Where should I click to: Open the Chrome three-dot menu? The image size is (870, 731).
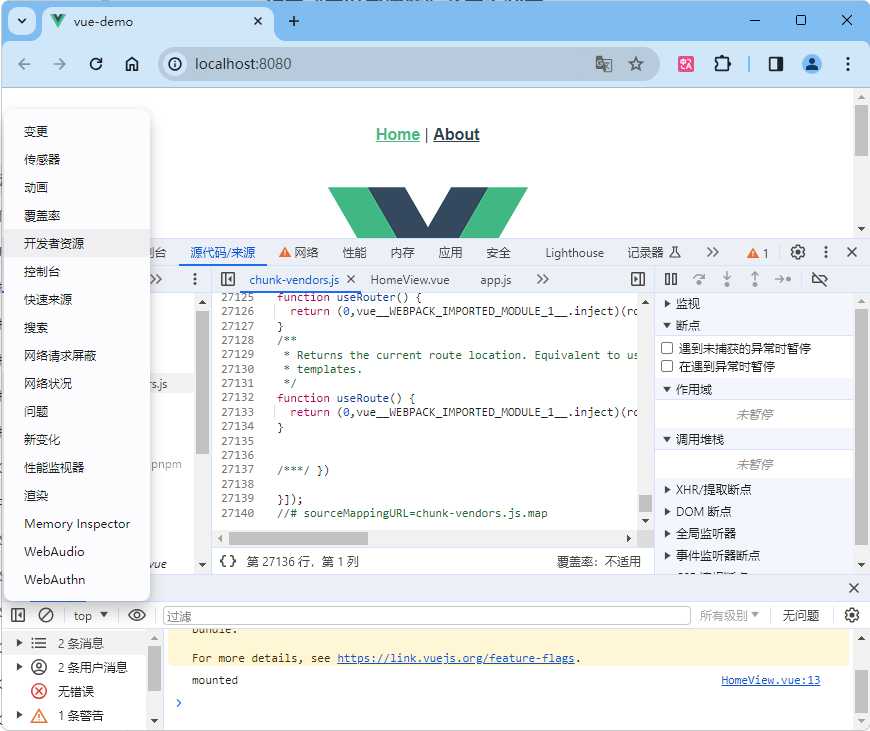click(x=847, y=64)
